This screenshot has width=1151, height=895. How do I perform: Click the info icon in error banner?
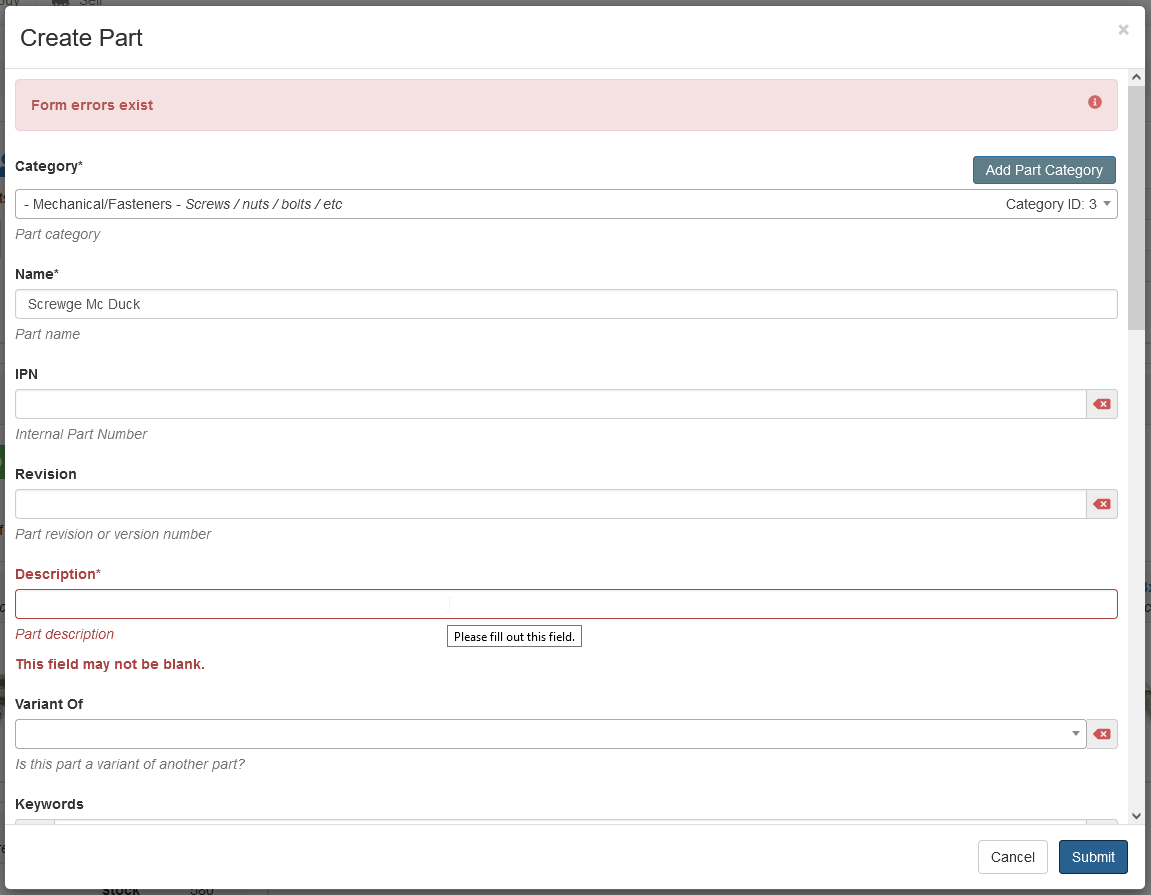(x=1095, y=102)
